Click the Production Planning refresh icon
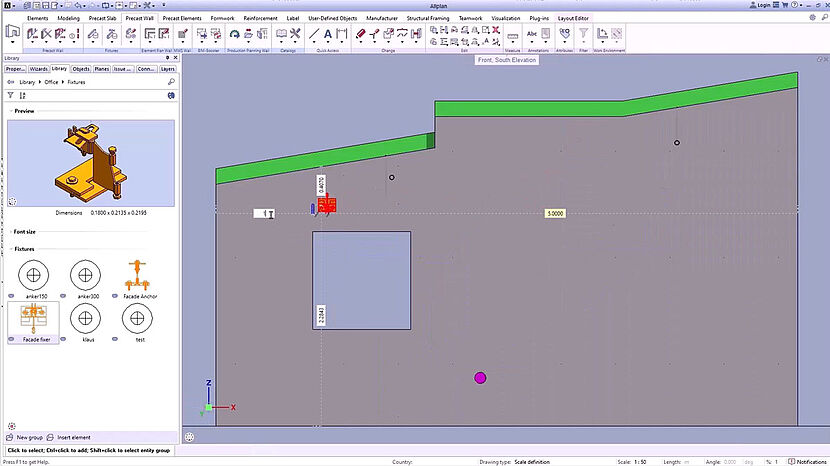The height and width of the screenshot is (466, 830). [x=234, y=34]
